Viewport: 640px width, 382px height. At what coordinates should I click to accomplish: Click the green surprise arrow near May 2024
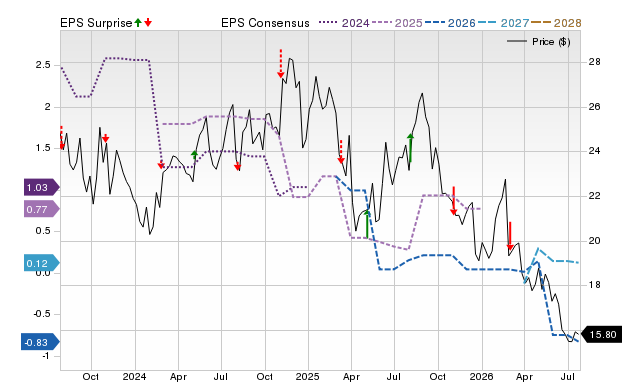(x=194, y=155)
